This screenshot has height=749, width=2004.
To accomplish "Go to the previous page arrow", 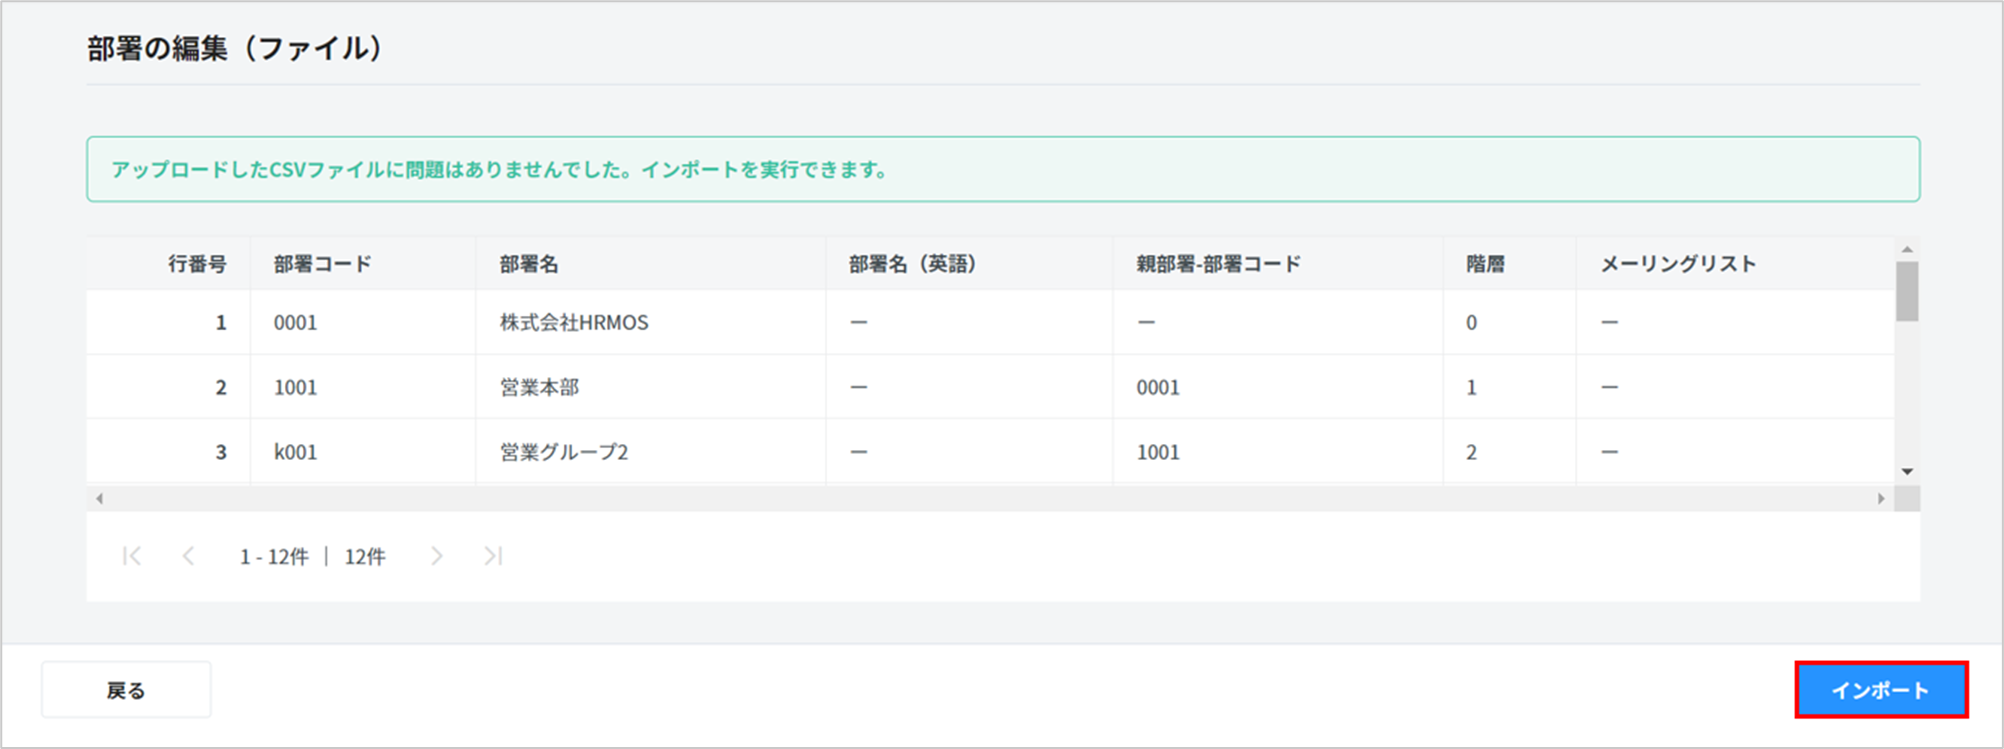I will point(188,556).
